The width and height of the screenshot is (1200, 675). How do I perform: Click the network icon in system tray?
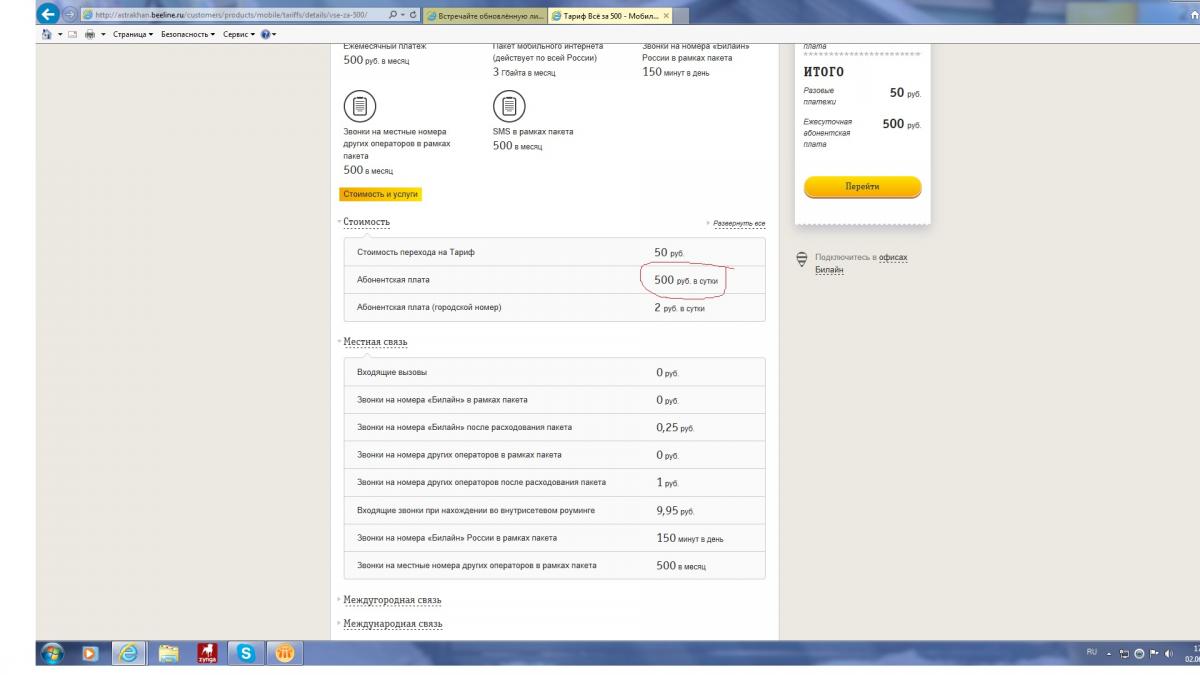[x=1124, y=653]
